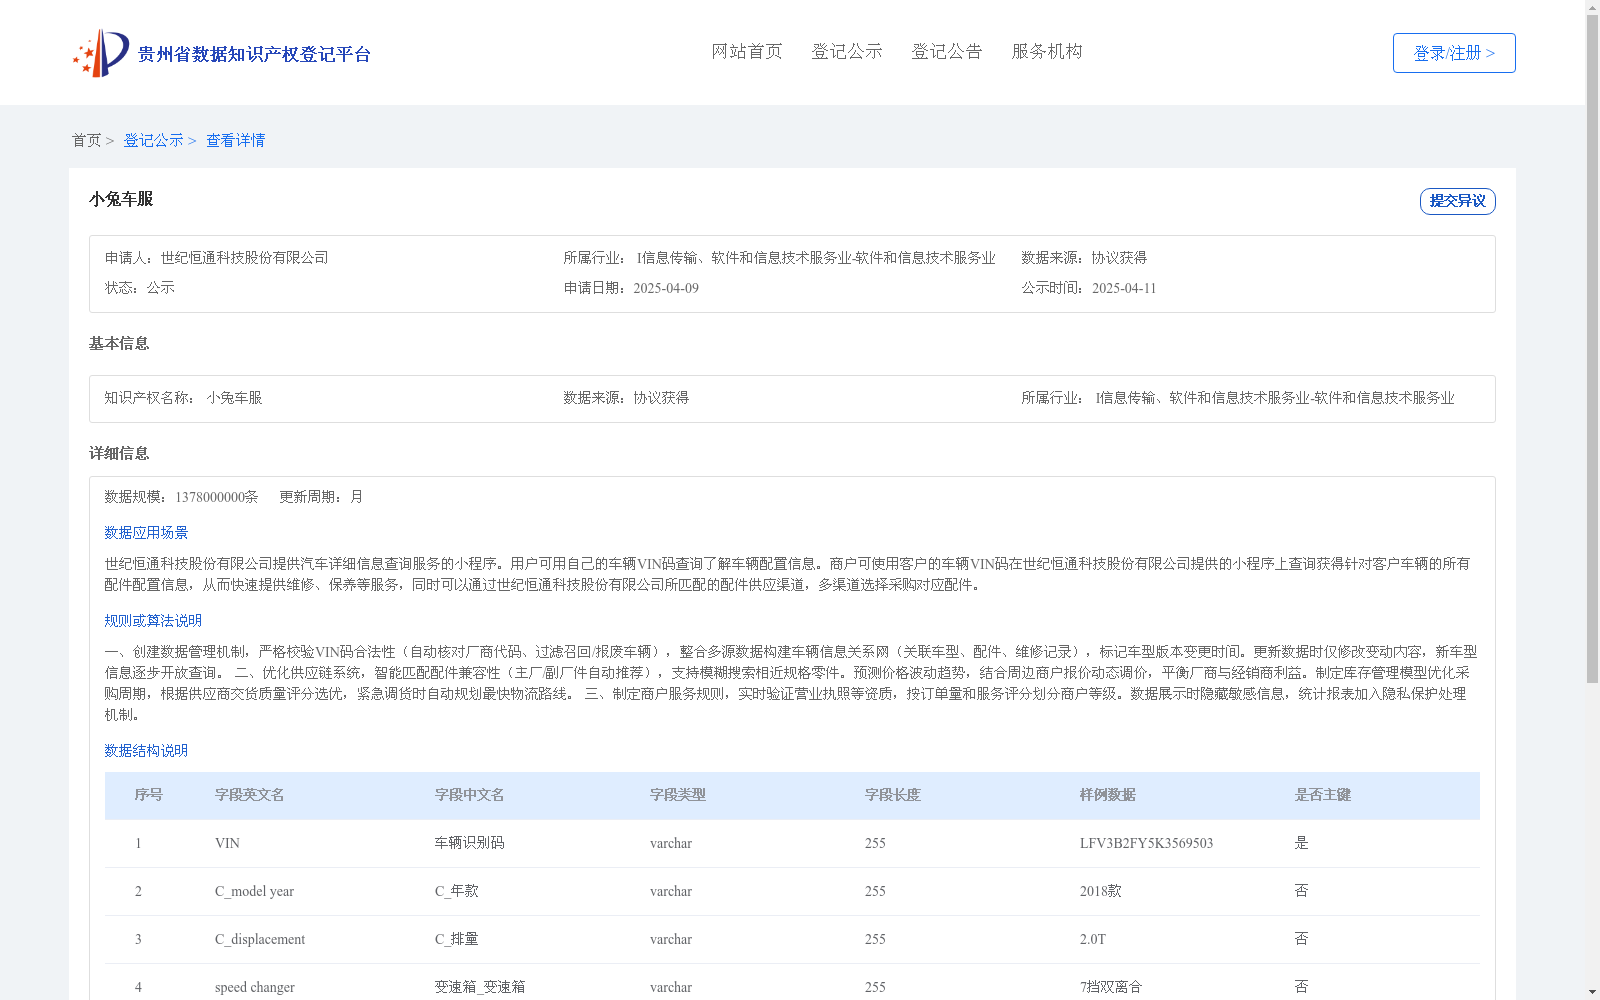Click sample value LFV3B2FY5K3569503
The height and width of the screenshot is (1000, 1600).
[1146, 844]
